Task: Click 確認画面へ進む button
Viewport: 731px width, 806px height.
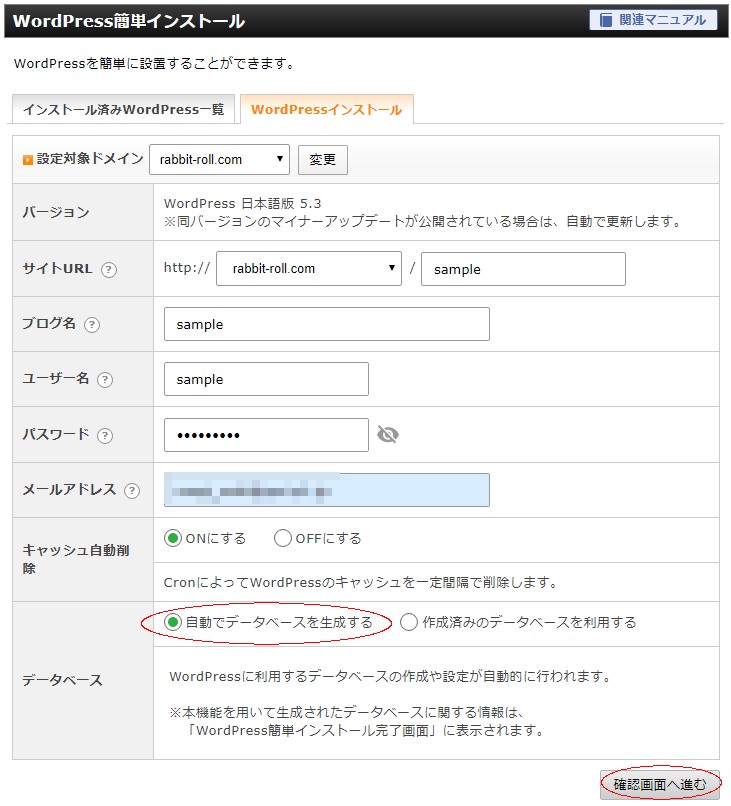Action: click(660, 784)
